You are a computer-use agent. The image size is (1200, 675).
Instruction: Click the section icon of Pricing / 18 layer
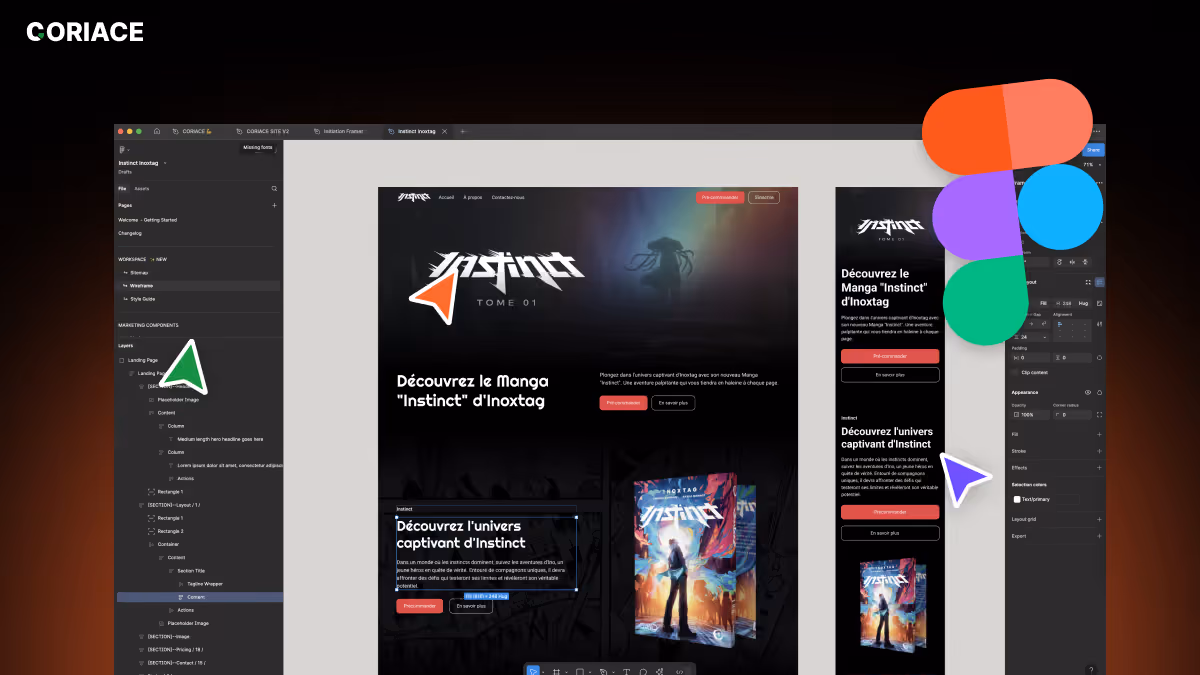141,649
